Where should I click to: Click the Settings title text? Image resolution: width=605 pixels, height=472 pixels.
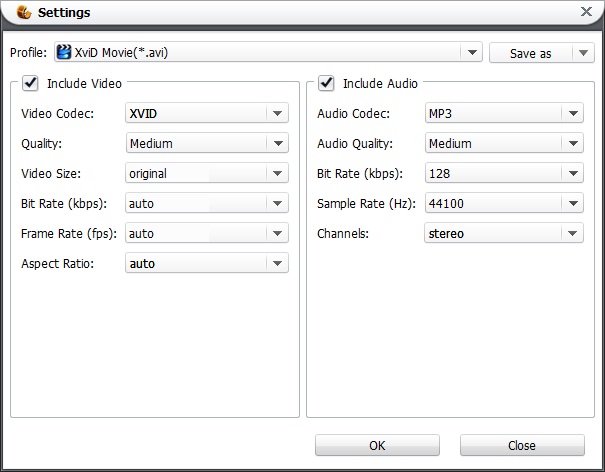coord(64,12)
